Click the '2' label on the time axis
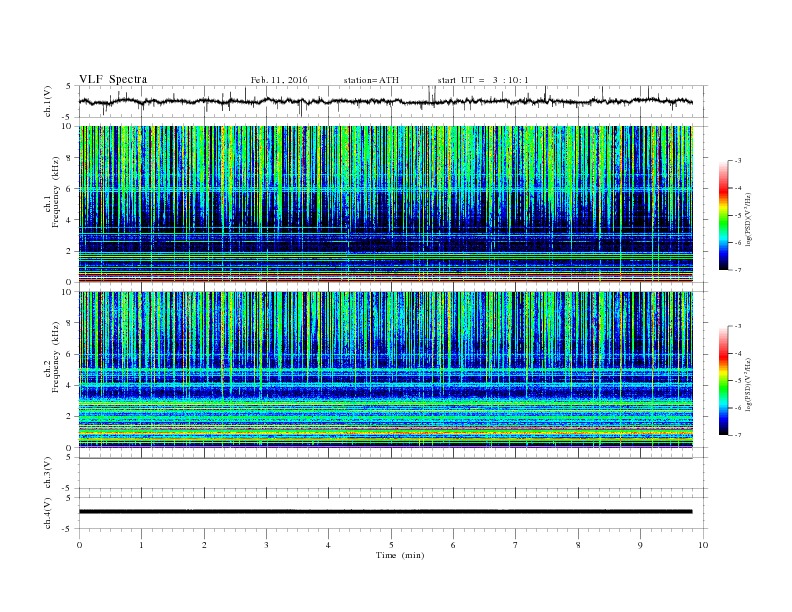792x612 pixels. 204,545
